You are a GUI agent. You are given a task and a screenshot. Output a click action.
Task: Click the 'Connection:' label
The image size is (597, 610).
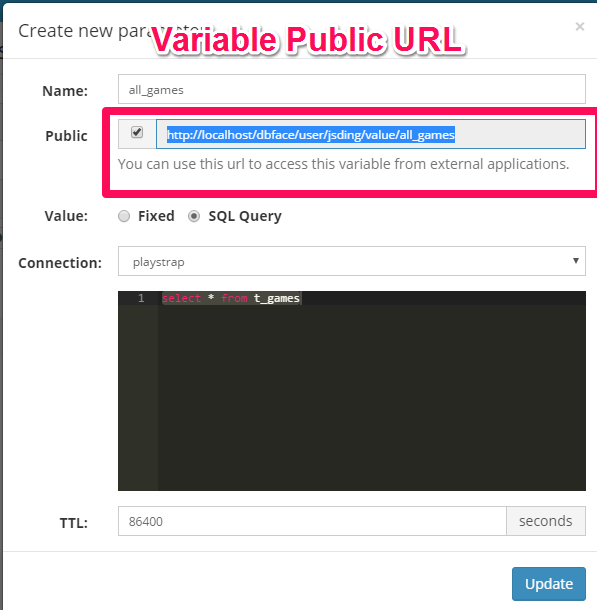tap(60, 263)
